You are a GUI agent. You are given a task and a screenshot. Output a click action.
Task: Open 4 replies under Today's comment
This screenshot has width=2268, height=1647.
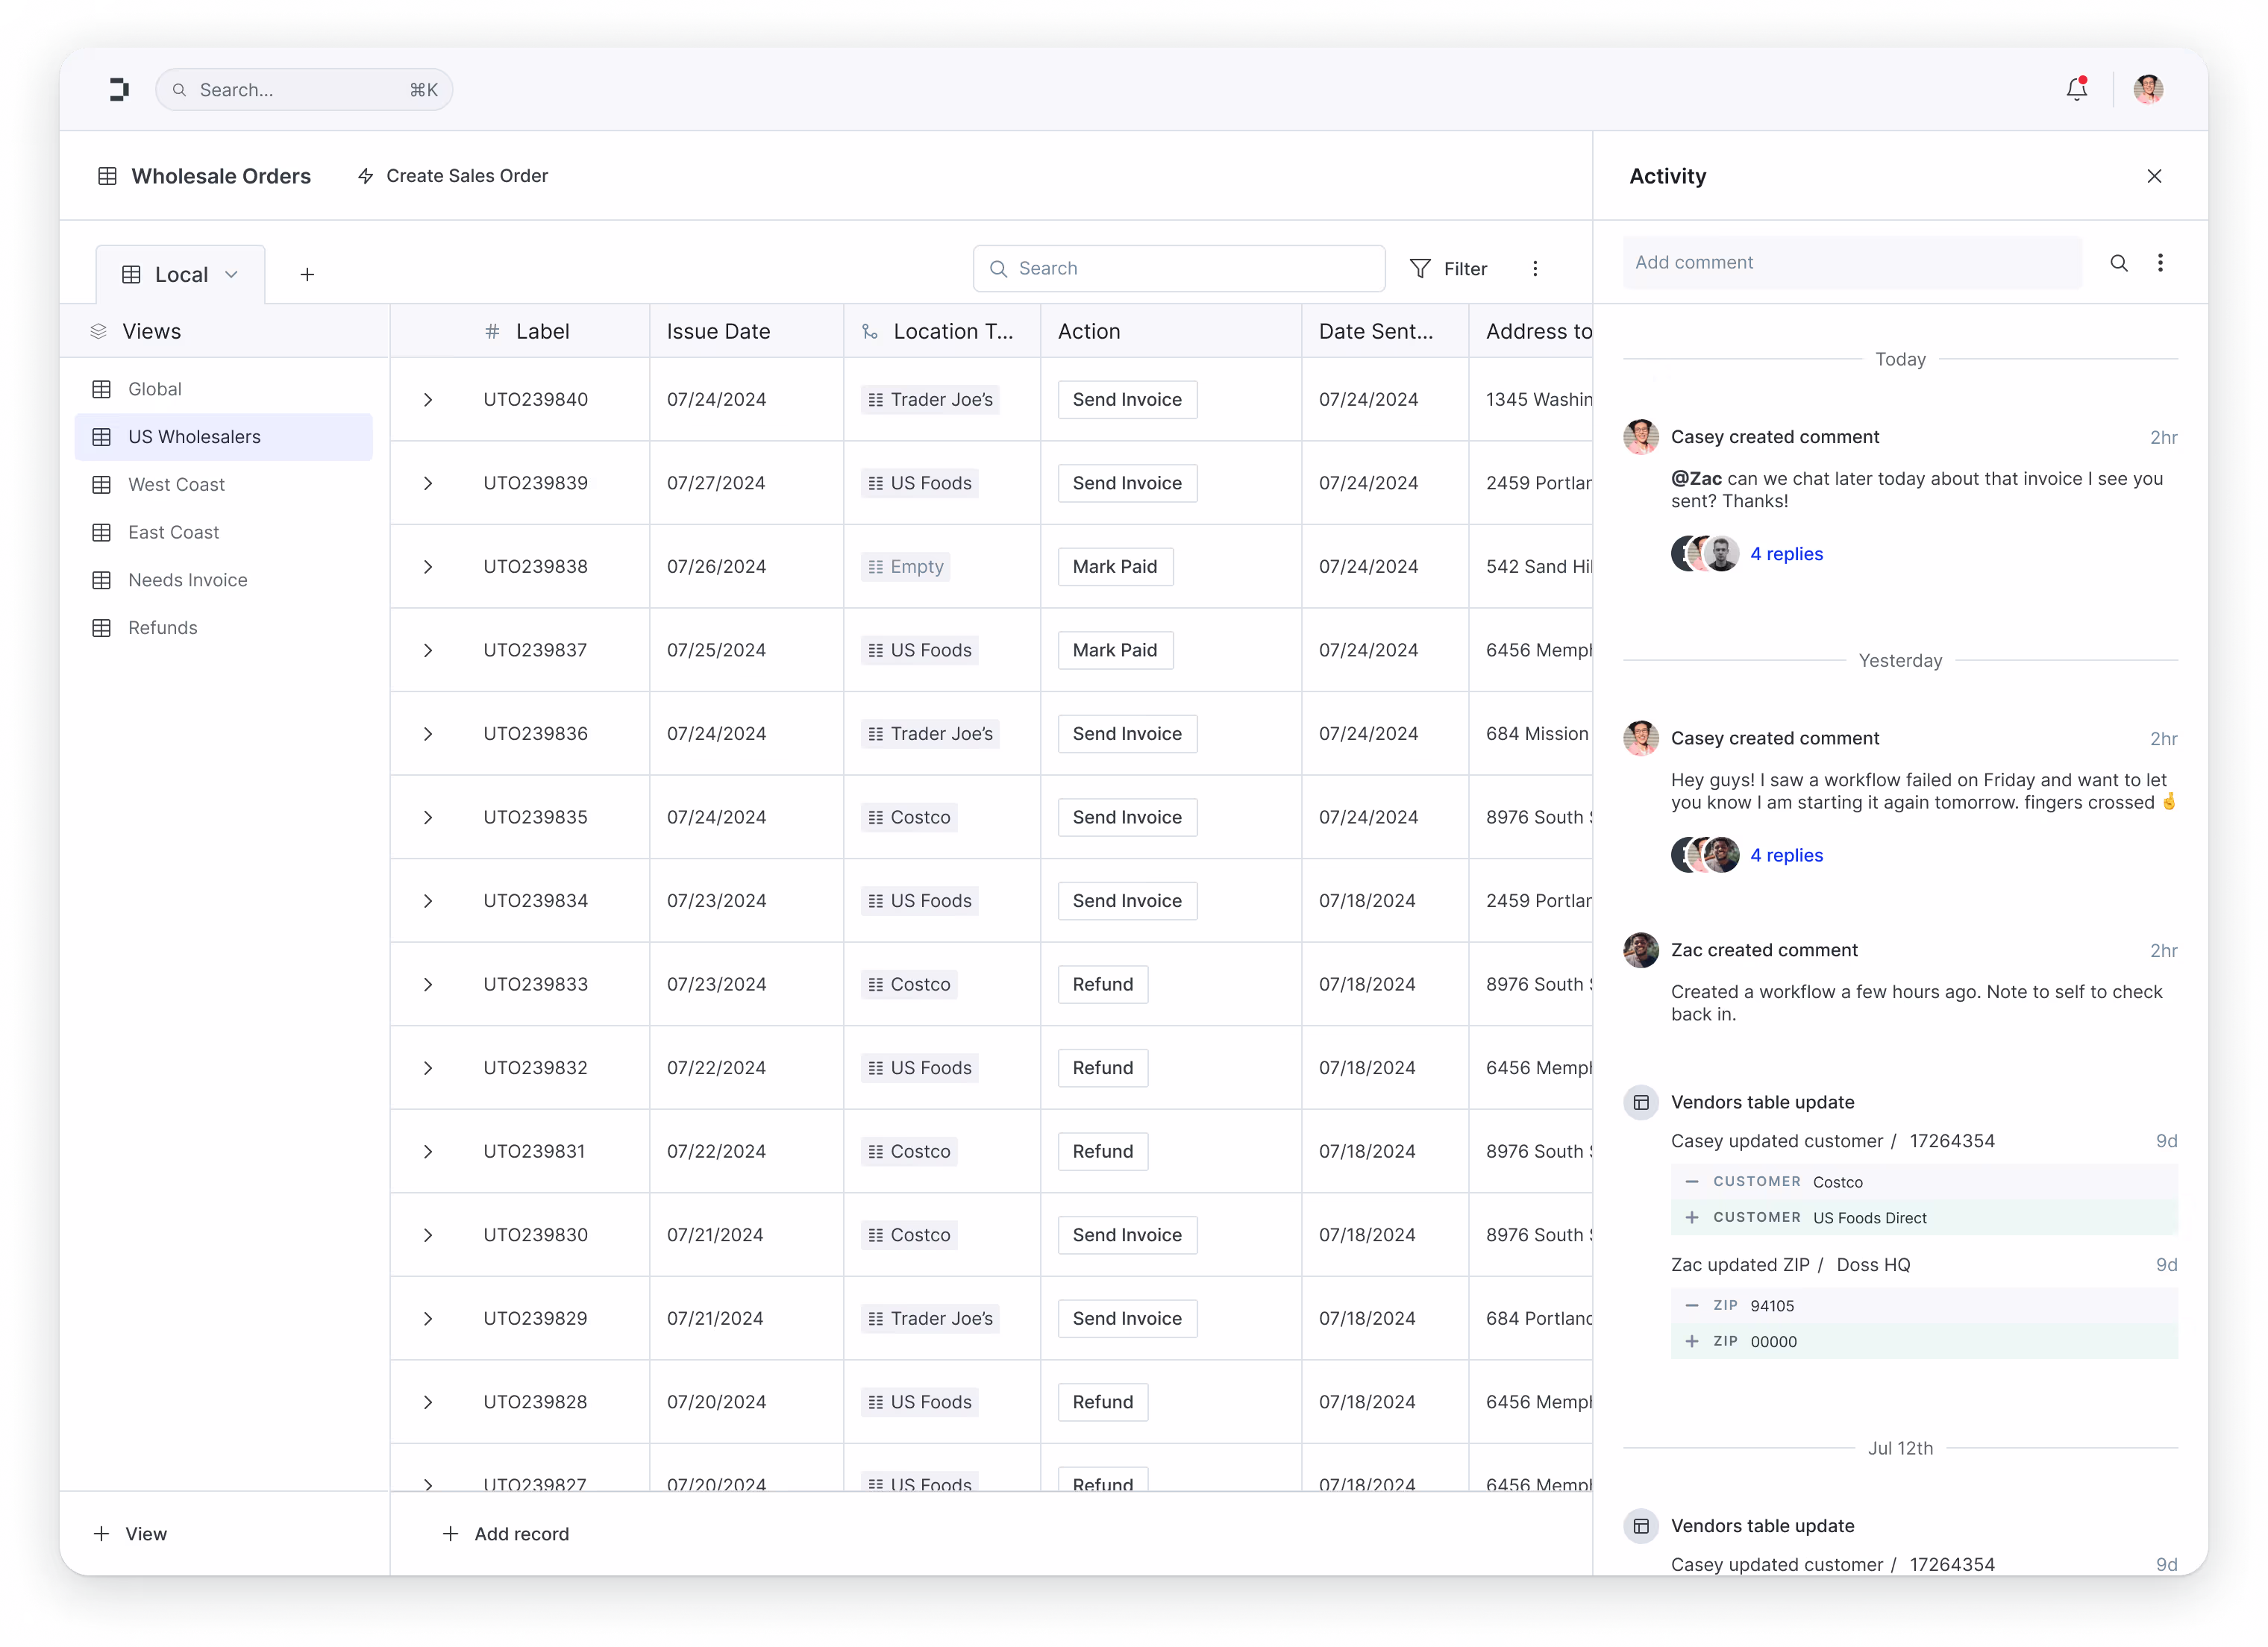[x=1786, y=554]
